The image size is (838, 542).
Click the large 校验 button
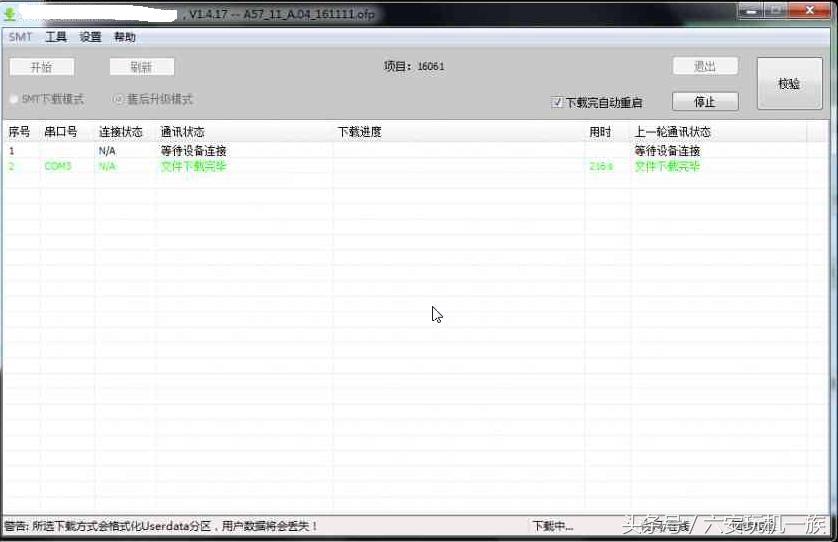pos(789,84)
